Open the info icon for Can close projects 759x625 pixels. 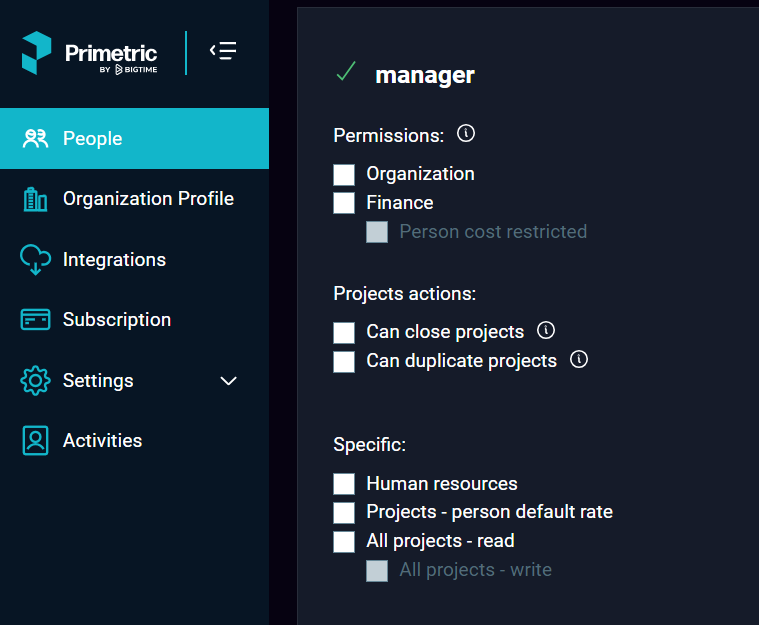pos(546,330)
